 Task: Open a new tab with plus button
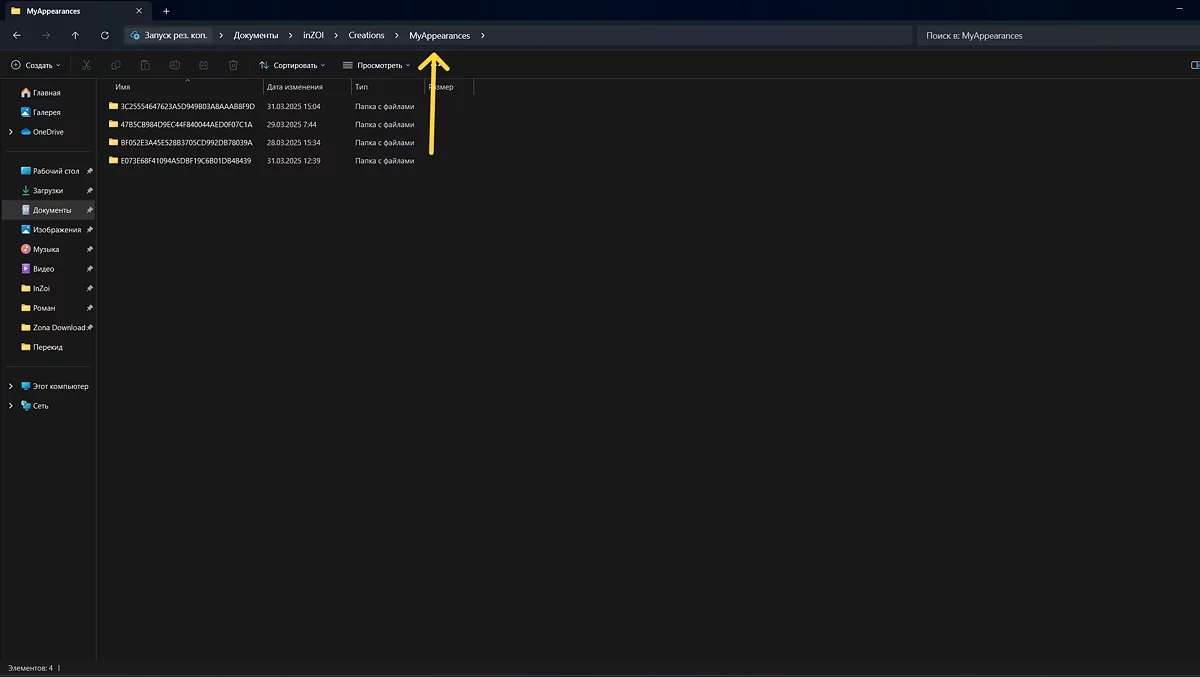[166, 11]
